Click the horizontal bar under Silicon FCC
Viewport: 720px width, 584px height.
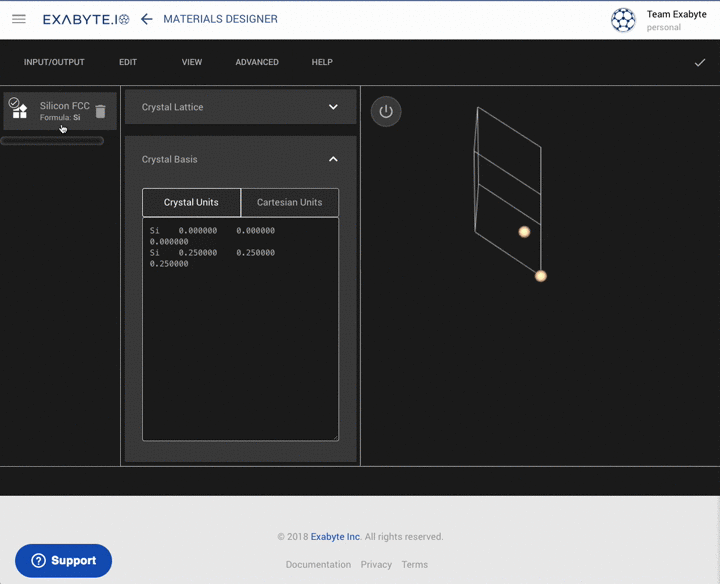53,141
